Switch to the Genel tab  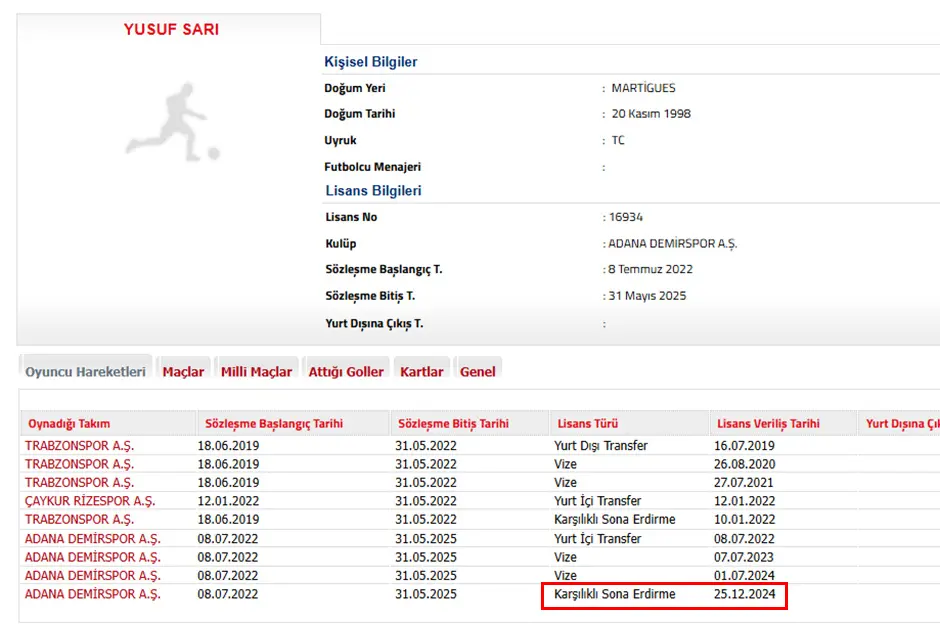click(x=477, y=371)
